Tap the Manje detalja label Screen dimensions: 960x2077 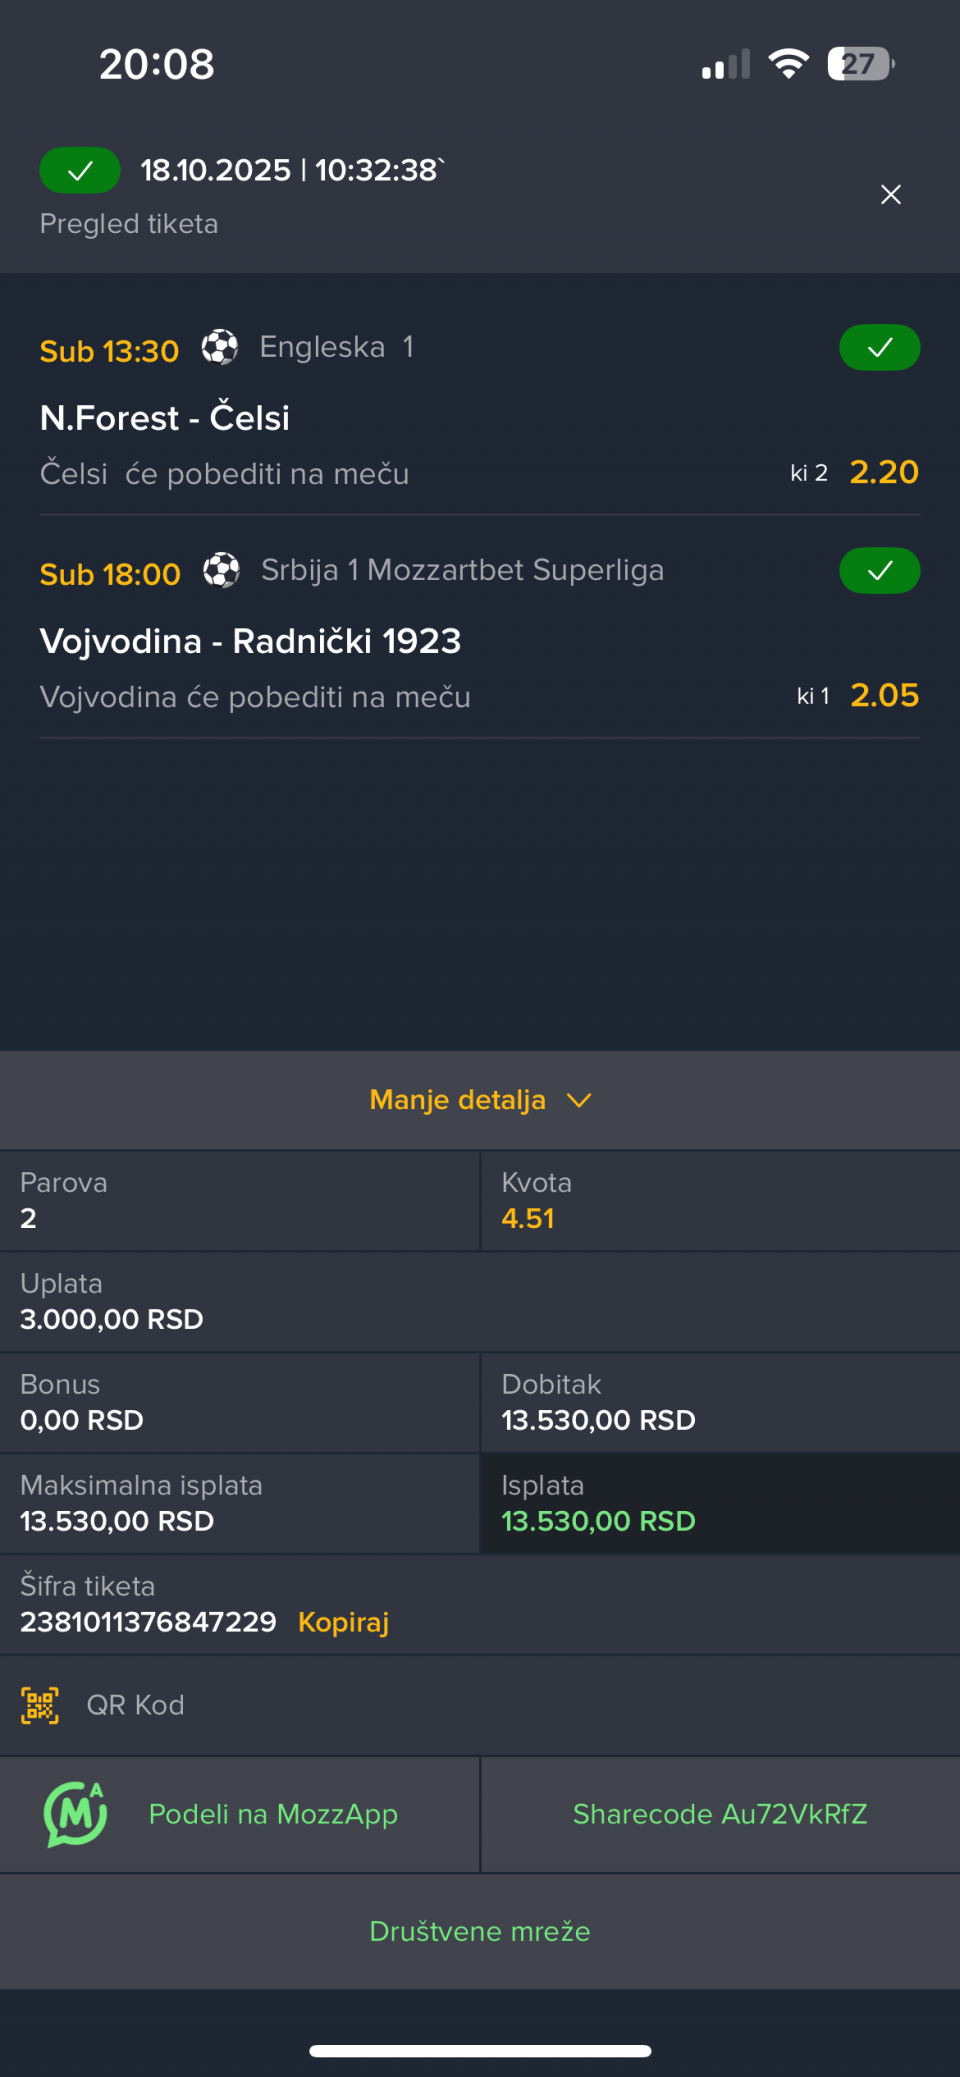(457, 1100)
